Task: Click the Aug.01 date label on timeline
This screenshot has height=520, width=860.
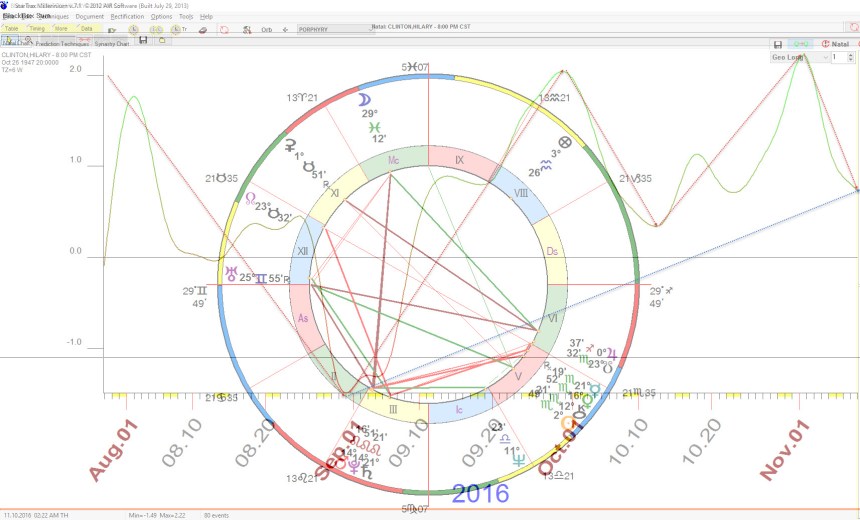Action: (113, 451)
